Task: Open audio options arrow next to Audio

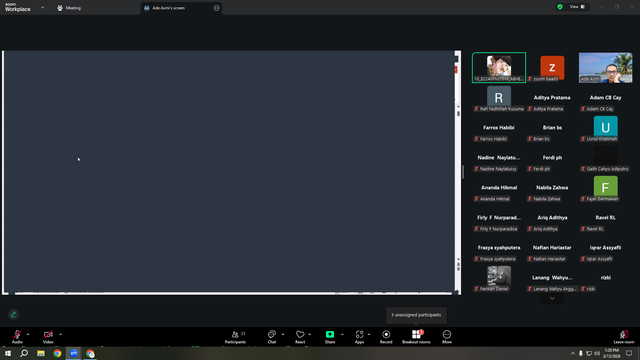Action: click(x=28, y=334)
